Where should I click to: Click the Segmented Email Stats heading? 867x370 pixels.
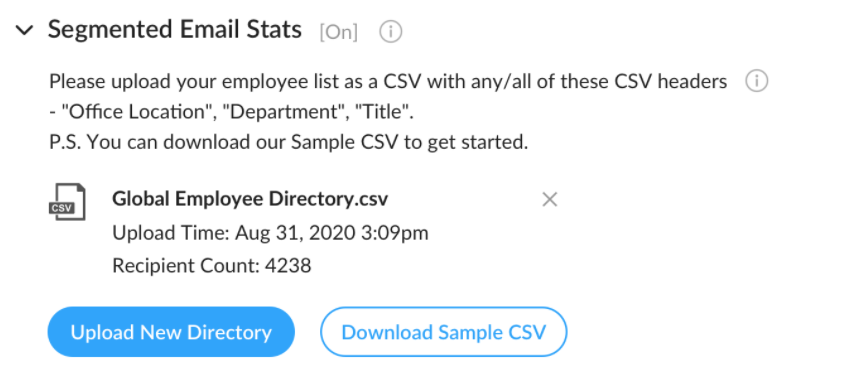tap(175, 29)
